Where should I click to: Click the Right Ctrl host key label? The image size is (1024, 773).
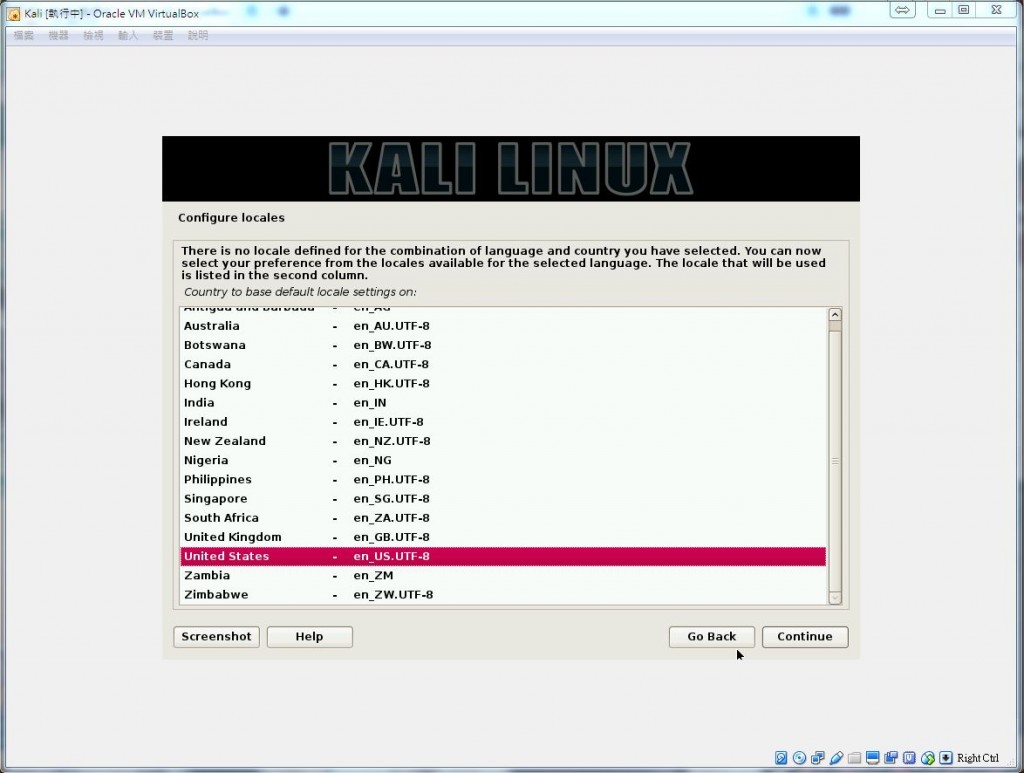(978, 758)
